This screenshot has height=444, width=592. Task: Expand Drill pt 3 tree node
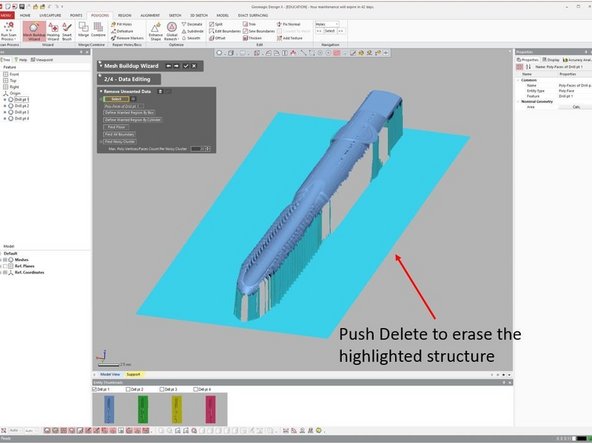click(5, 112)
